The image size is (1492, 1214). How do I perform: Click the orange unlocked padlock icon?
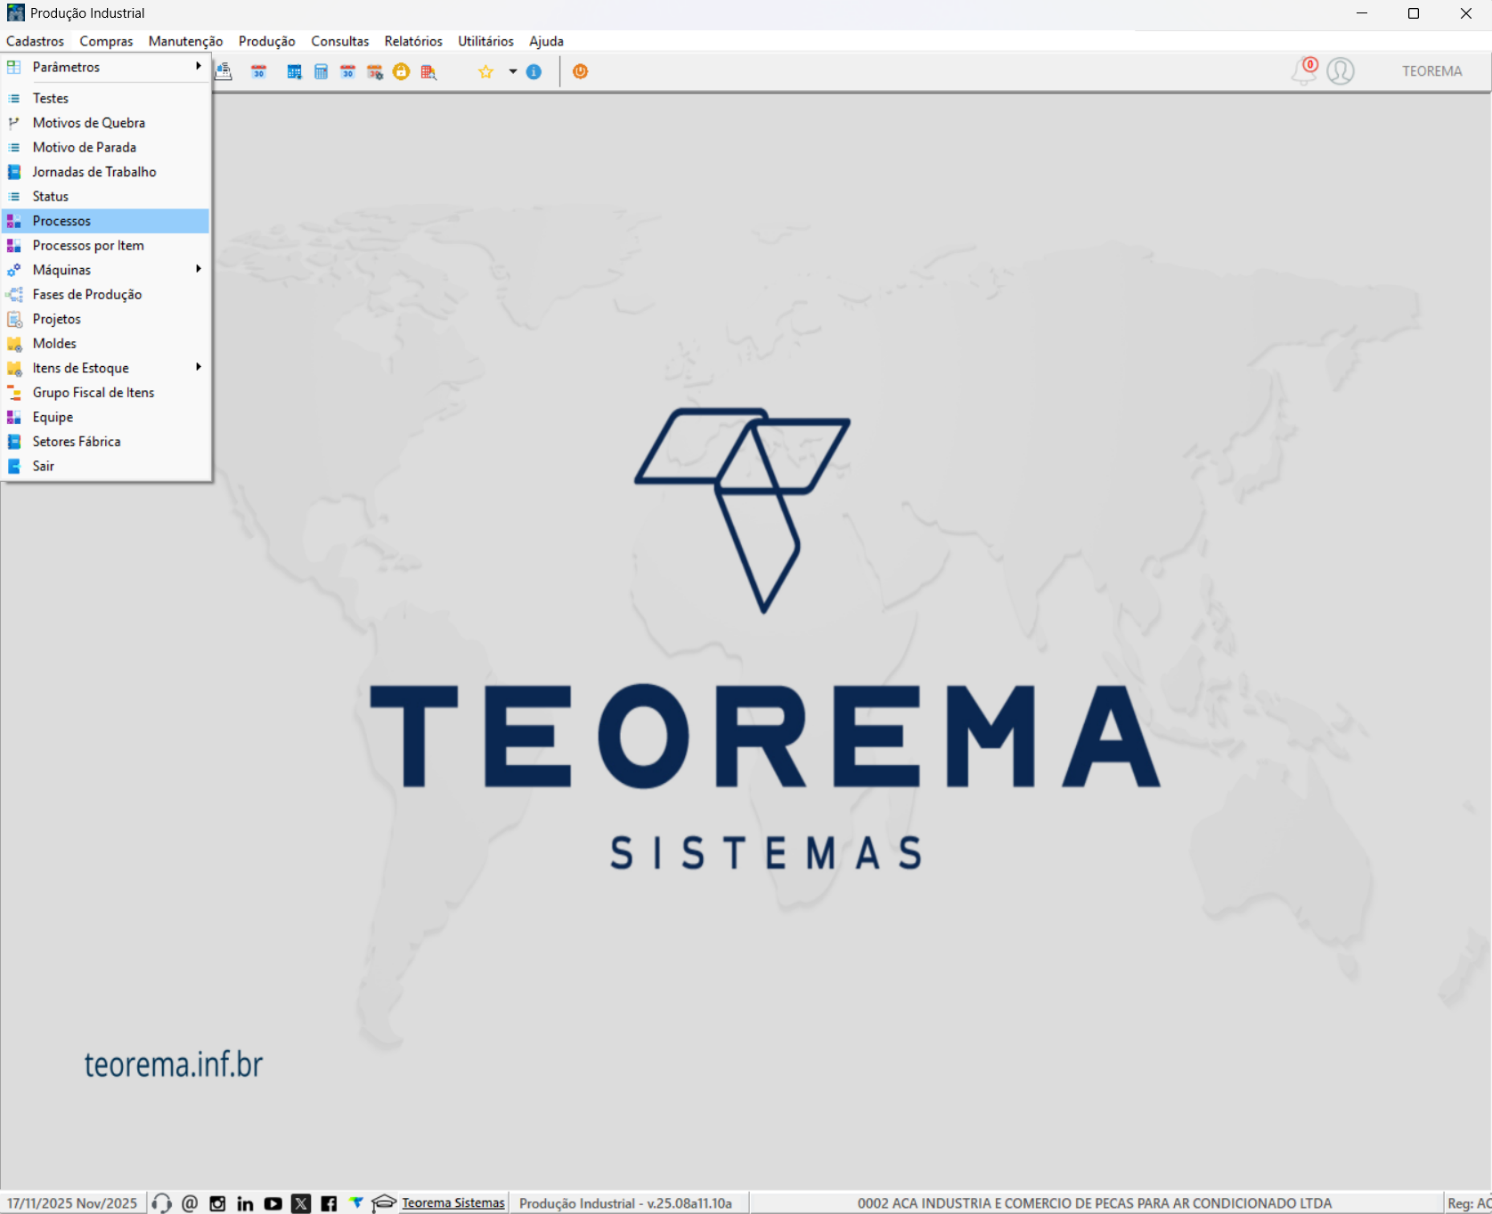401,72
